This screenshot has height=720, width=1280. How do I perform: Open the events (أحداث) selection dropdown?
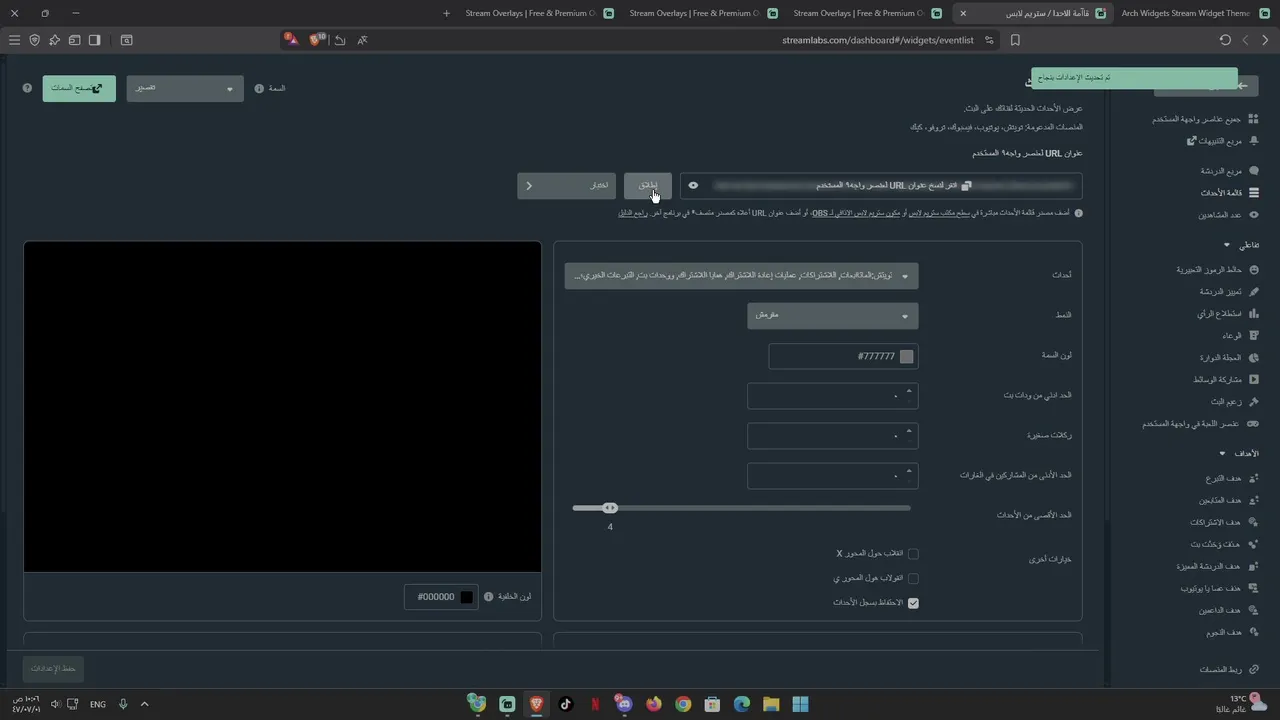[741, 276]
